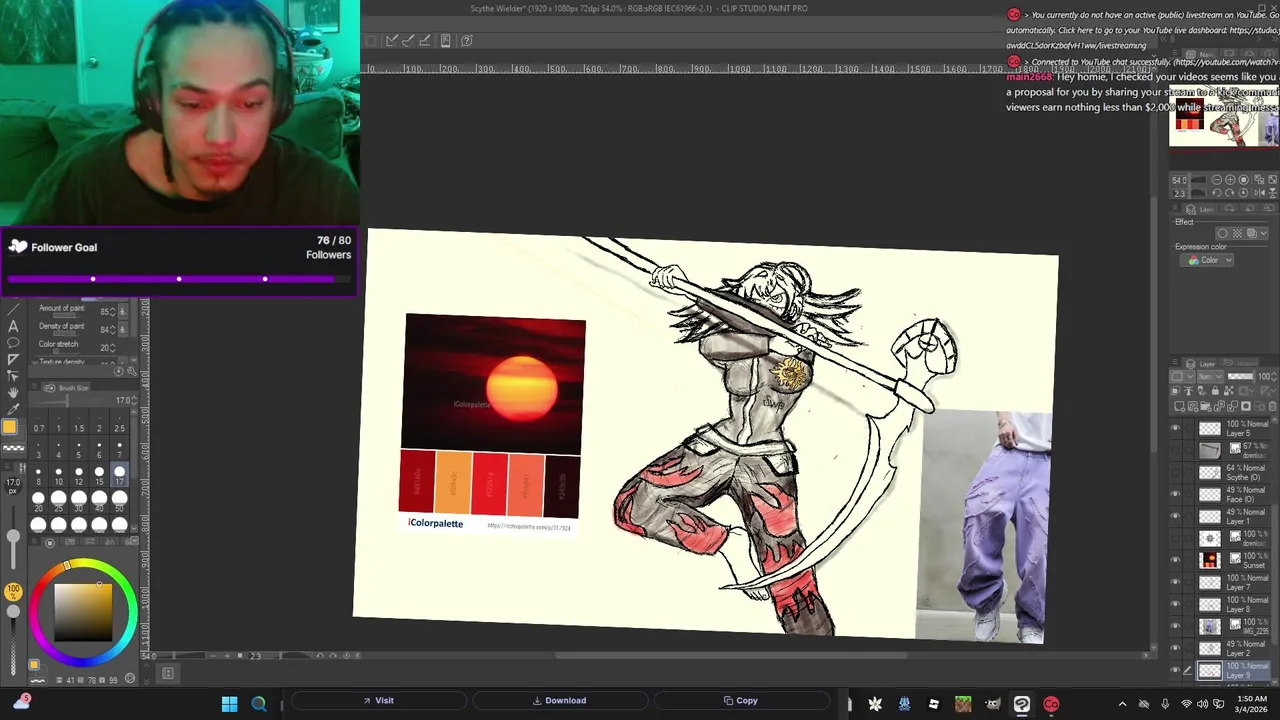Open Expression color dropdown
1280x720 pixels.
point(1207,260)
